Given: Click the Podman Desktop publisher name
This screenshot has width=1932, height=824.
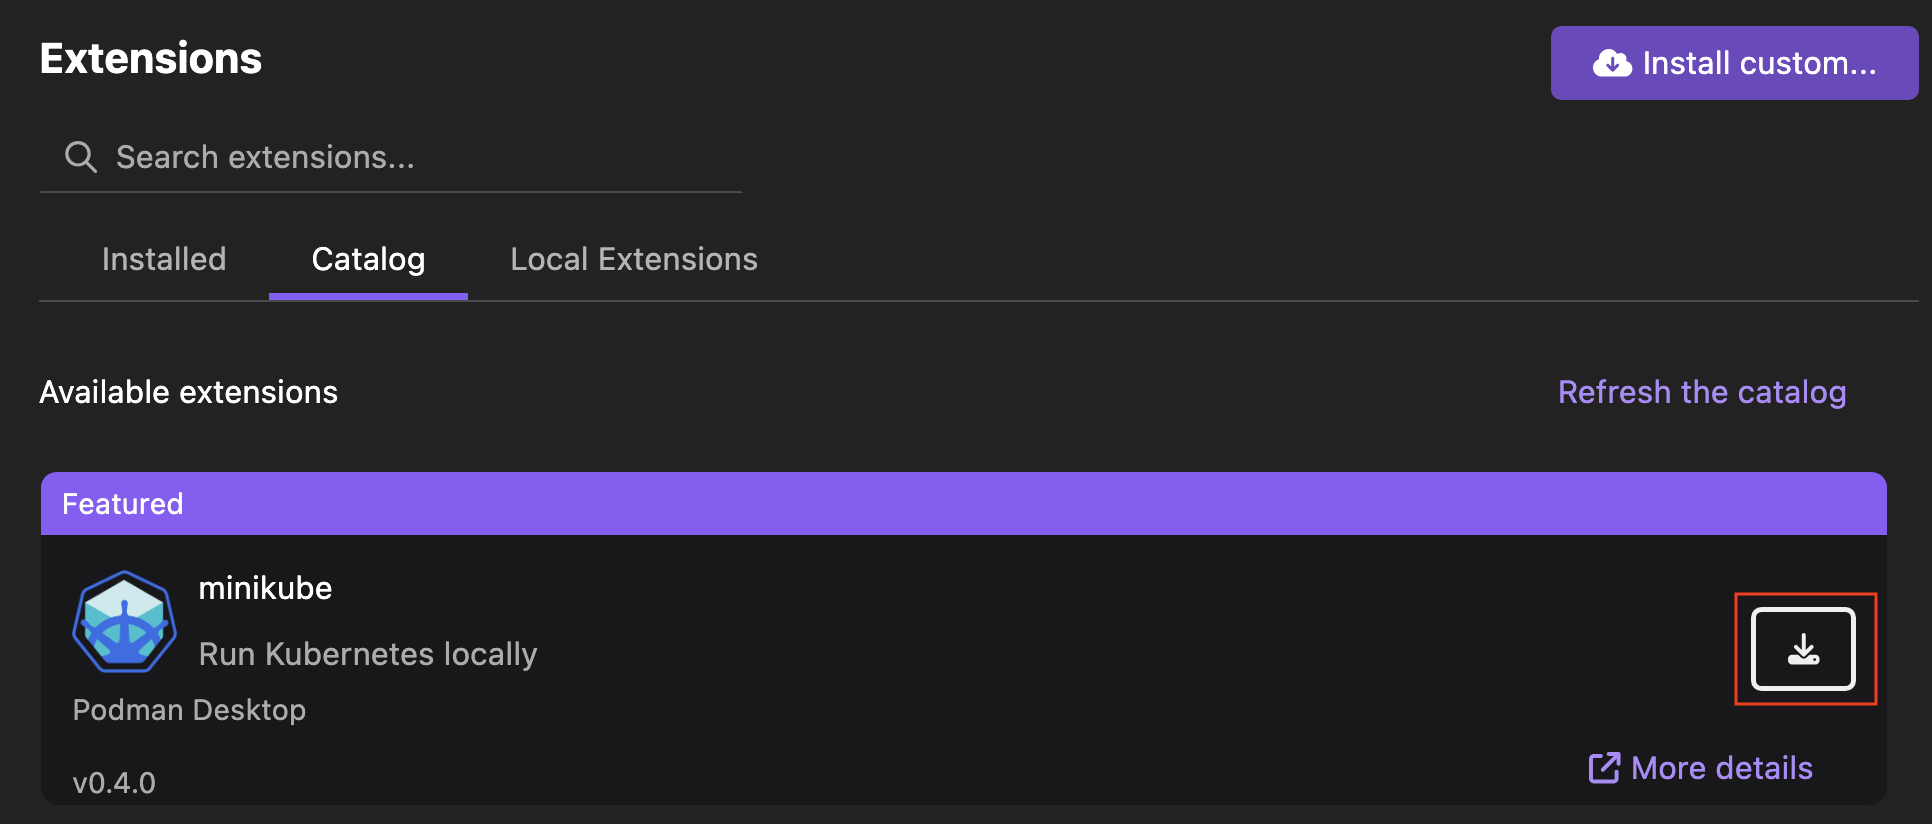Looking at the screenshot, I should 189,710.
